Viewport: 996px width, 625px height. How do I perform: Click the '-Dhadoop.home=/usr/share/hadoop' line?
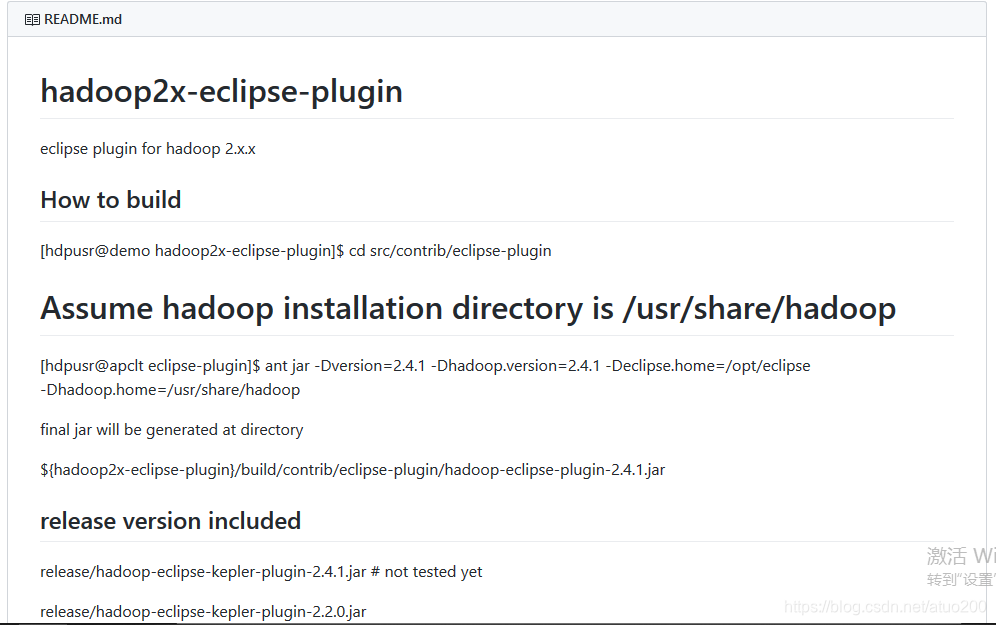click(170, 390)
